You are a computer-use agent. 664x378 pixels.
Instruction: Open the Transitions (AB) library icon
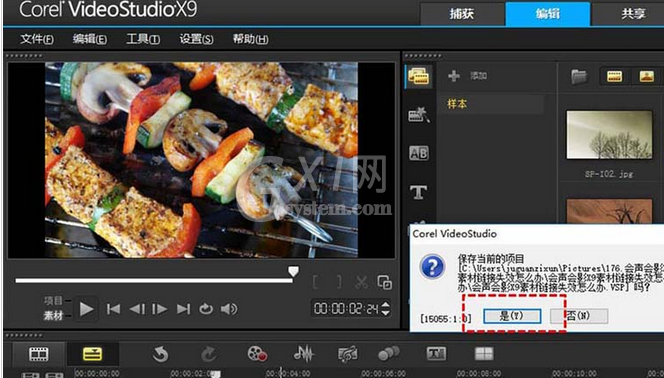tap(418, 153)
